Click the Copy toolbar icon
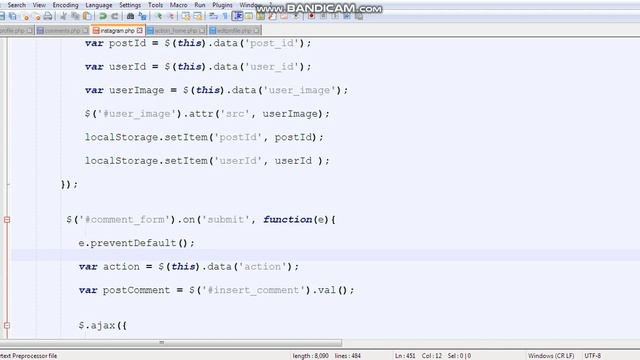 click(75, 16)
